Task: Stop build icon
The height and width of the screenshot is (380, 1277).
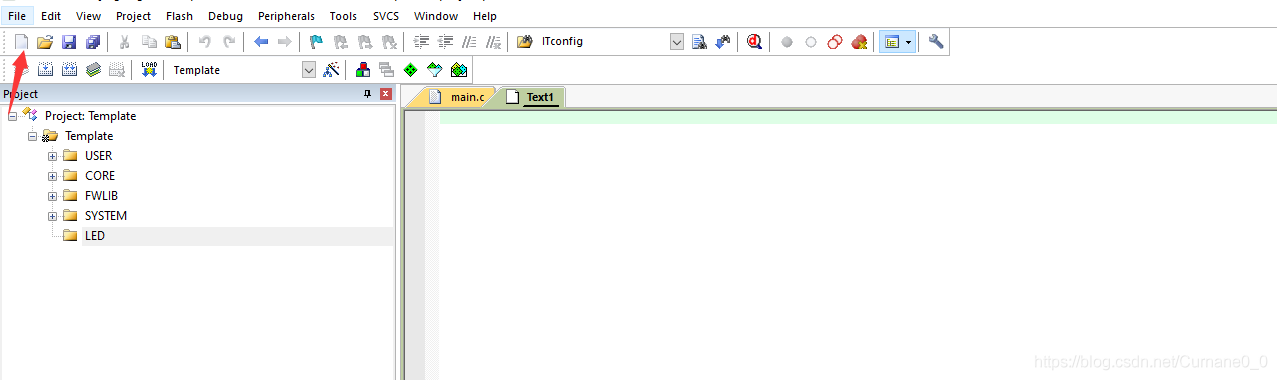Action: (x=117, y=70)
